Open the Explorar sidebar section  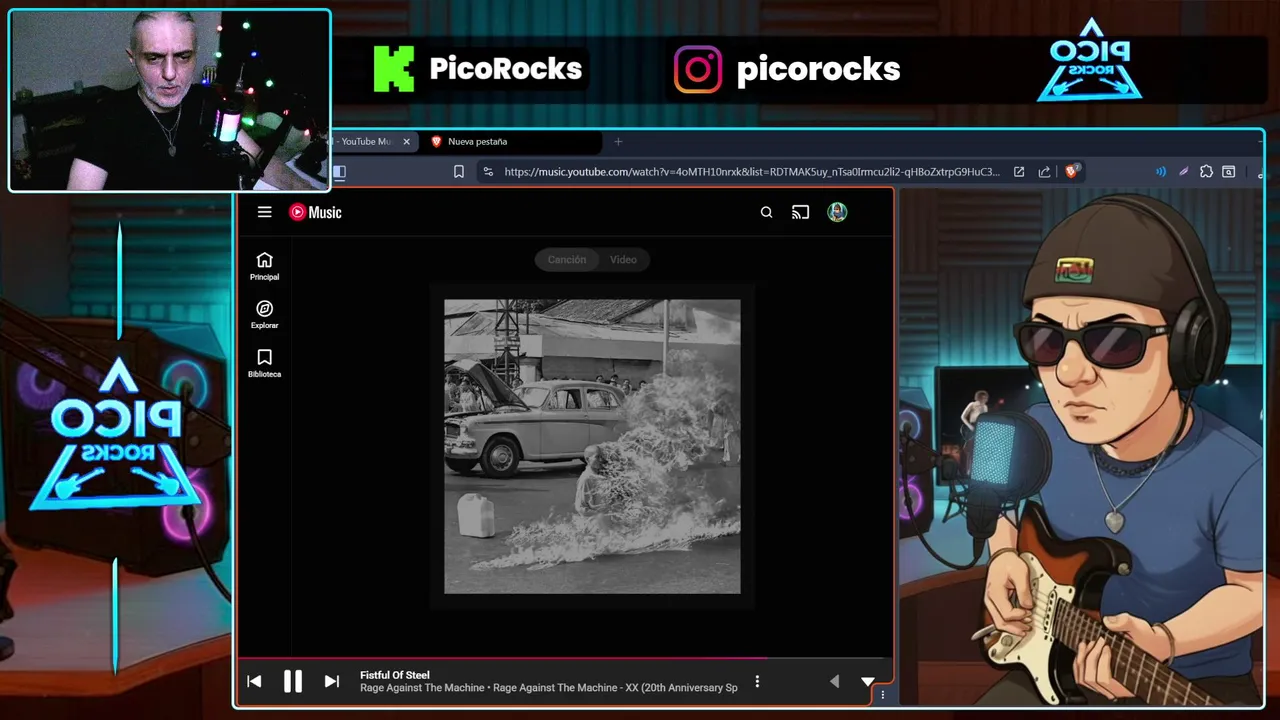click(264, 315)
